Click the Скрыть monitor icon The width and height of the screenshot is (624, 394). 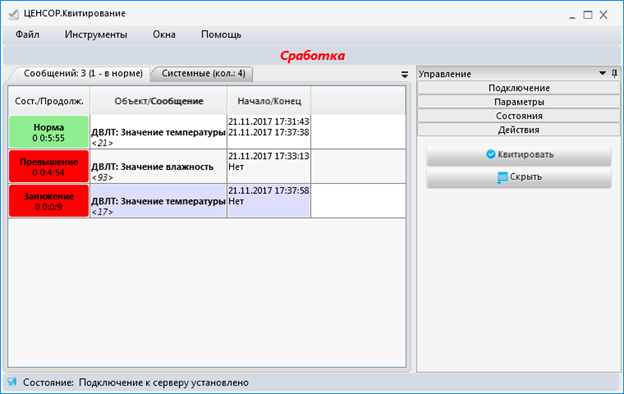502,177
